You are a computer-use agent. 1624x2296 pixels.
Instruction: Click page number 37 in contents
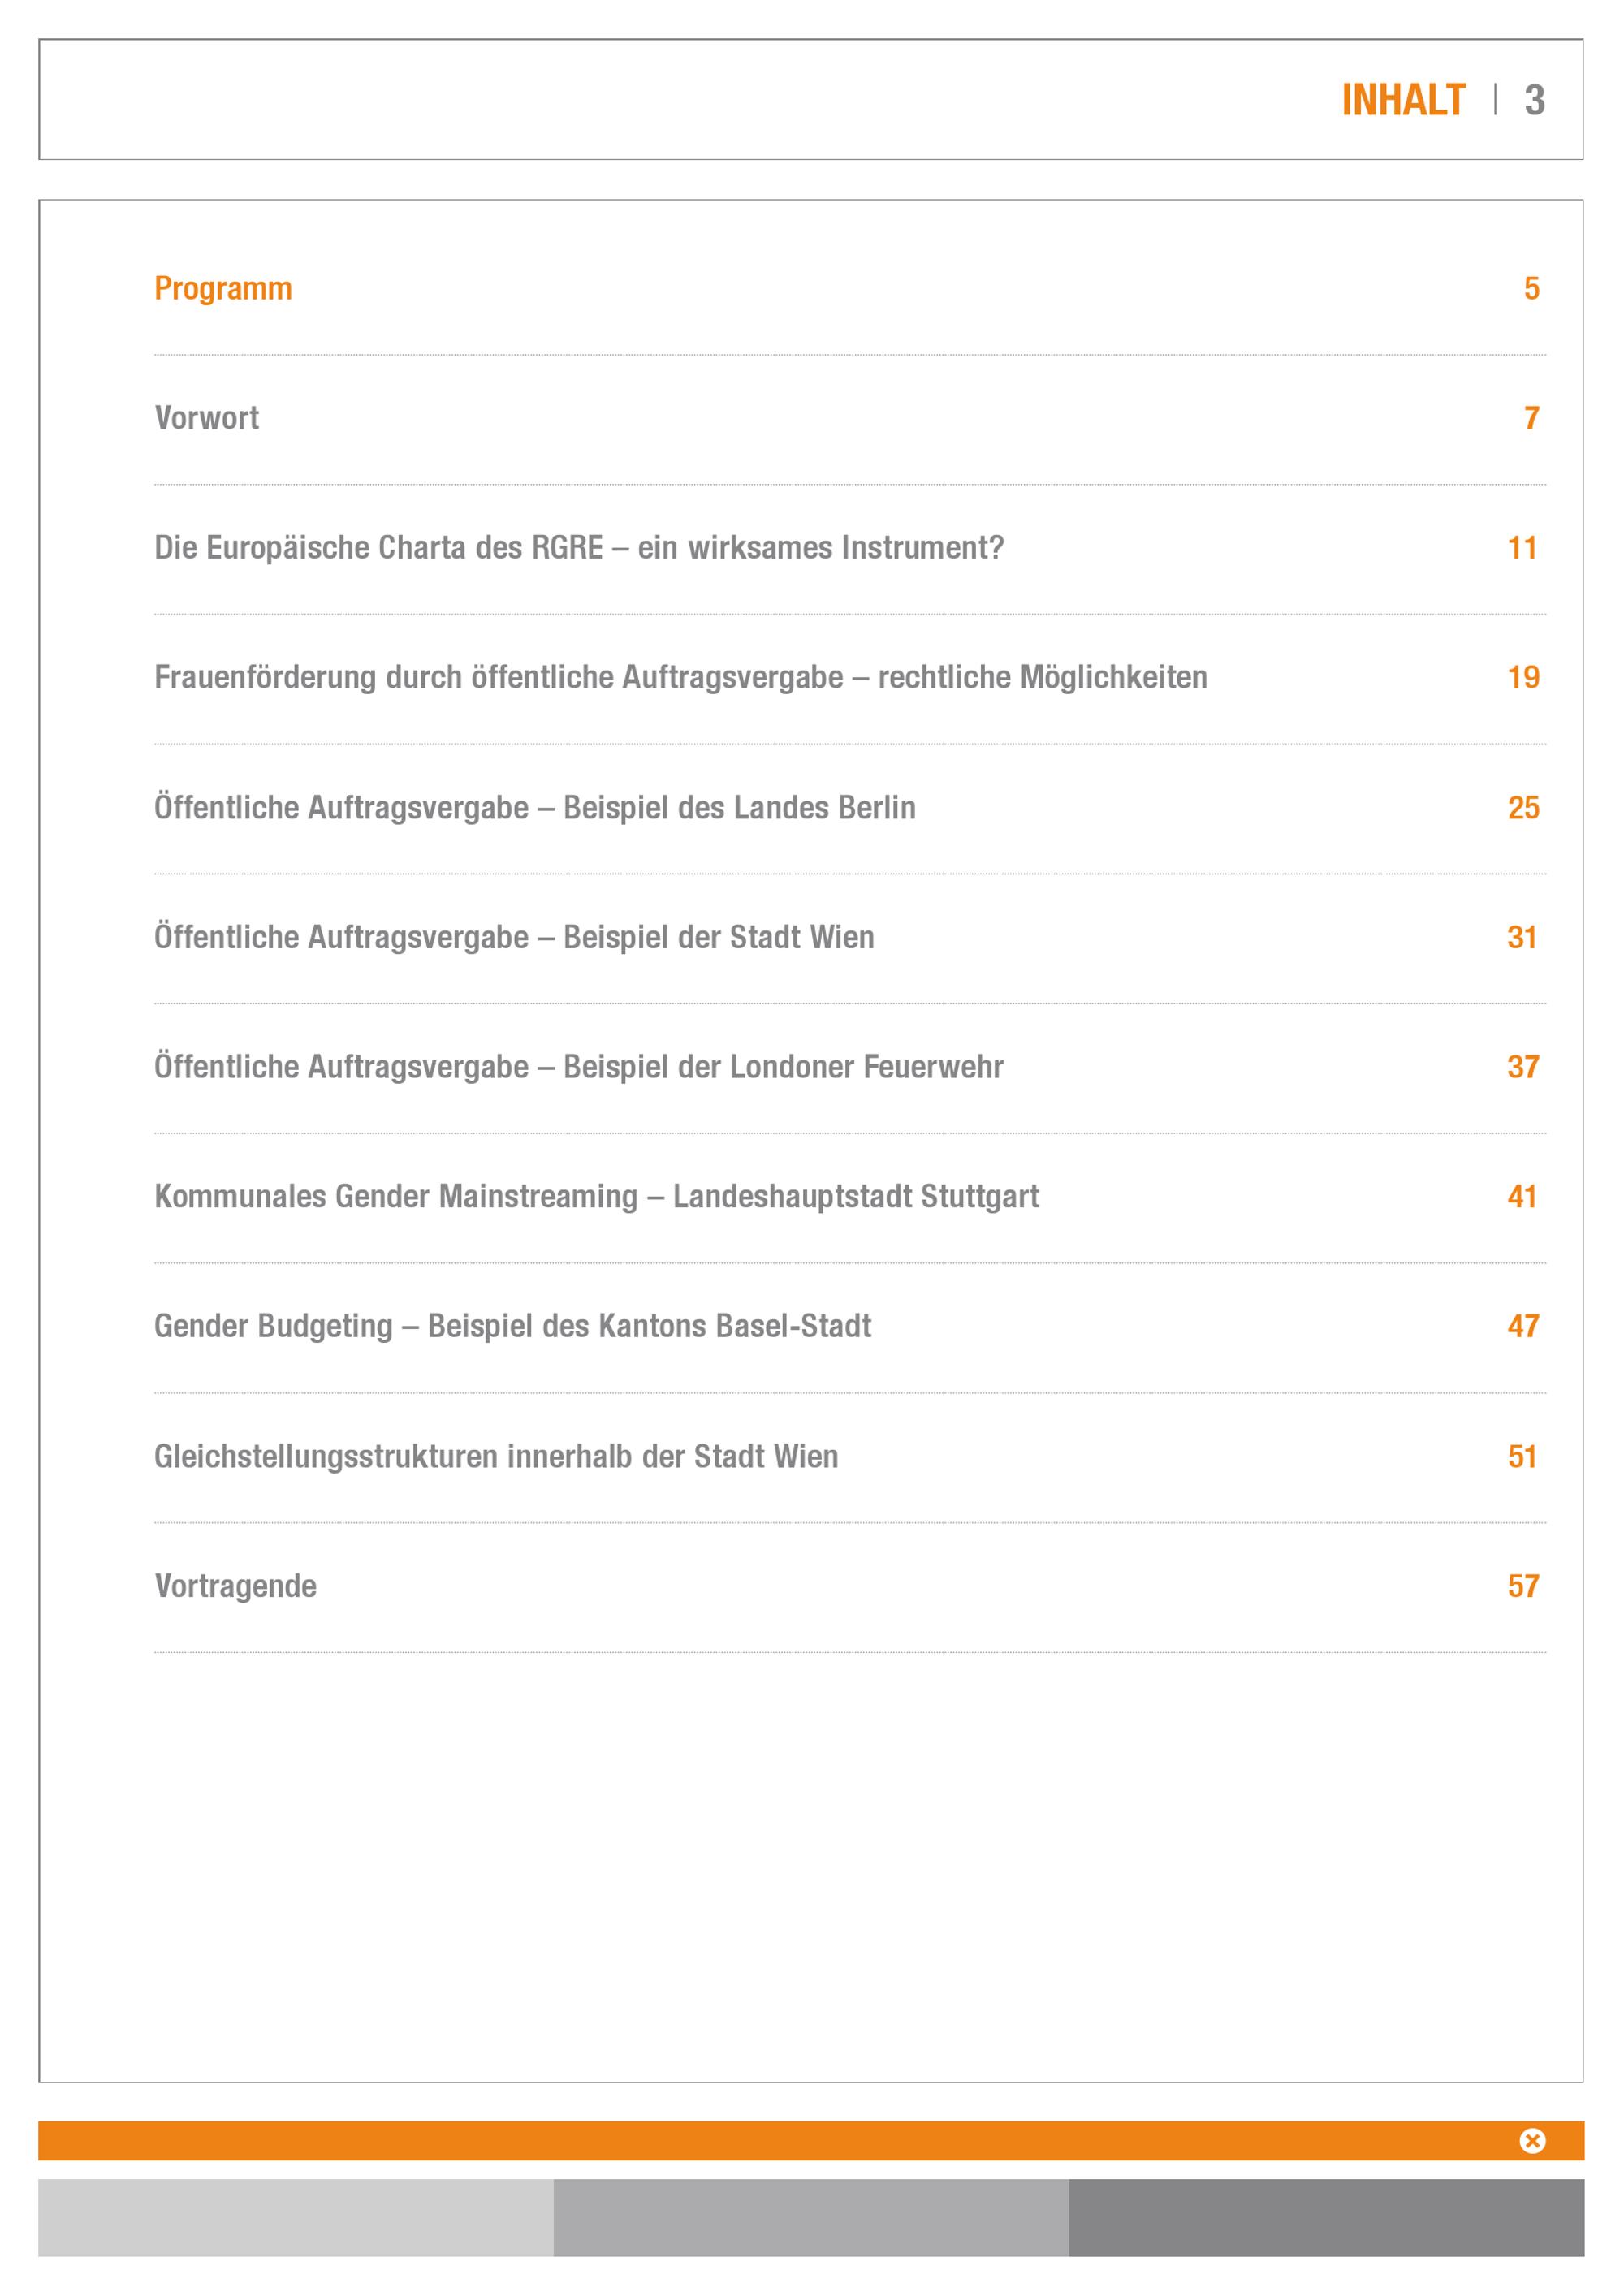pos(1523,1067)
